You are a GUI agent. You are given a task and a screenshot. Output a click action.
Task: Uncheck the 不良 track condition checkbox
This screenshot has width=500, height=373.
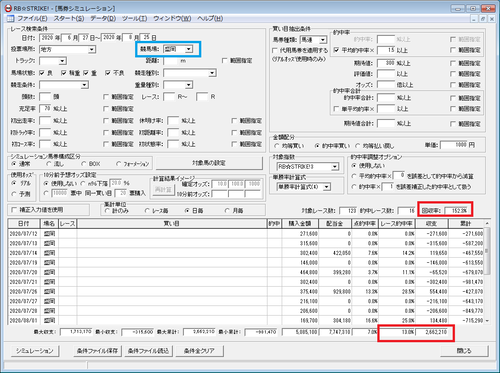point(108,73)
